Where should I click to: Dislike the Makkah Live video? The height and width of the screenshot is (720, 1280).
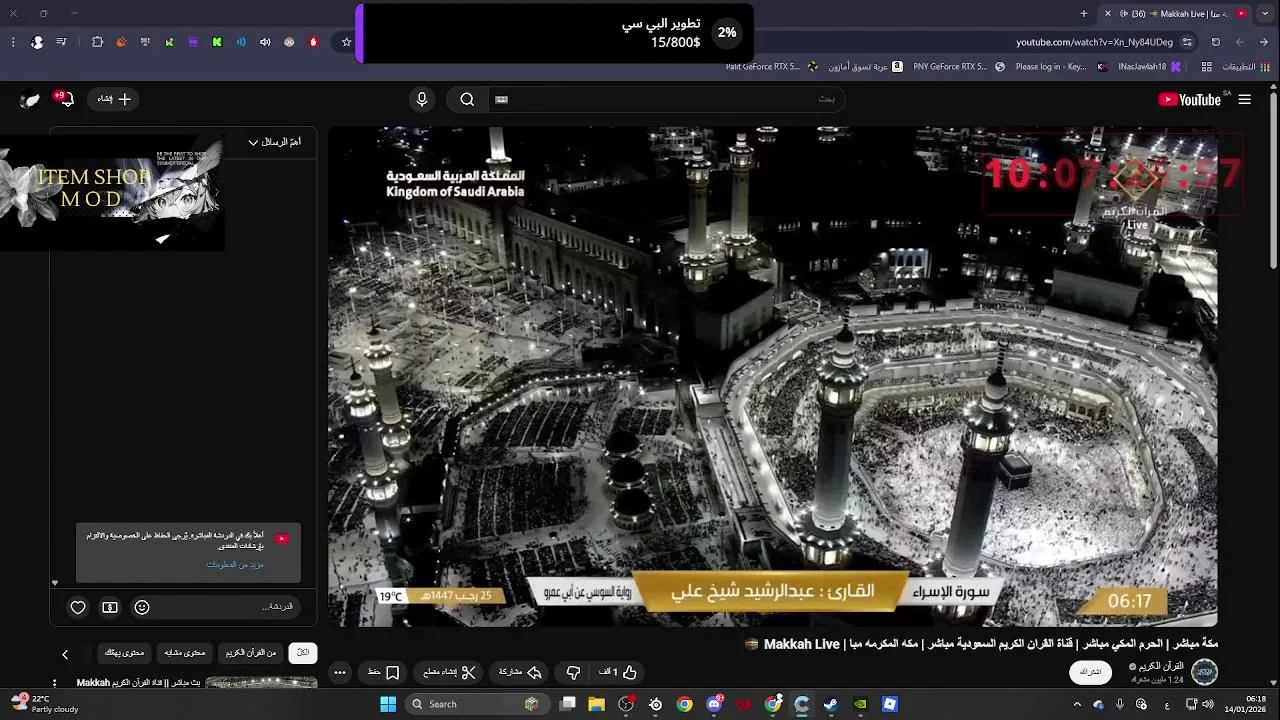point(573,672)
